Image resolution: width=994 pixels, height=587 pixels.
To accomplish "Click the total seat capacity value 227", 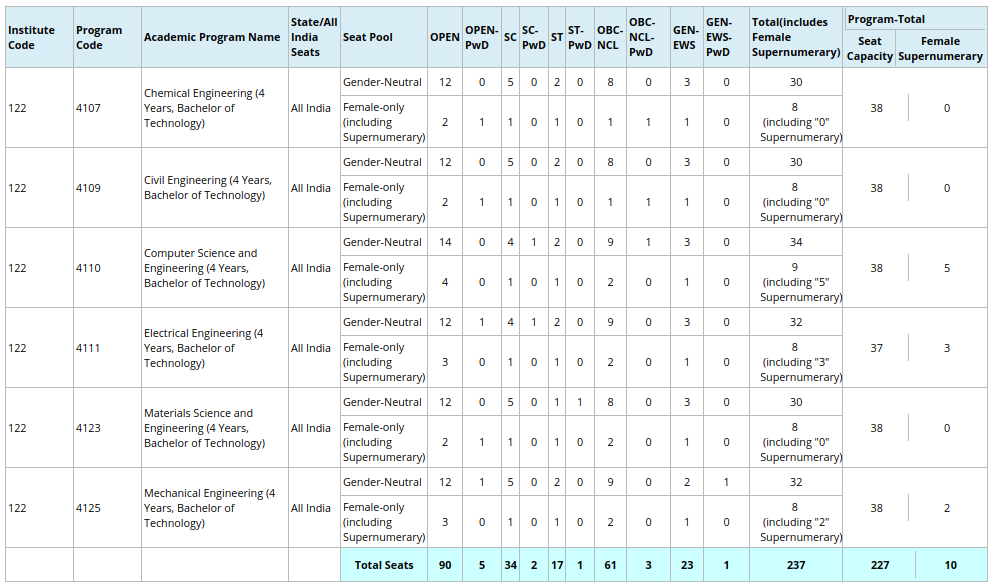I will tap(879, 565).
